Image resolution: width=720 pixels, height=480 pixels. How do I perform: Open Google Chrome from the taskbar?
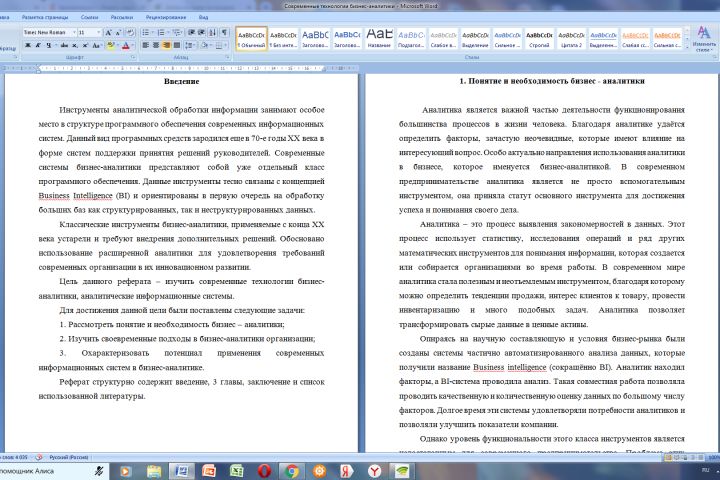[292, 471]
